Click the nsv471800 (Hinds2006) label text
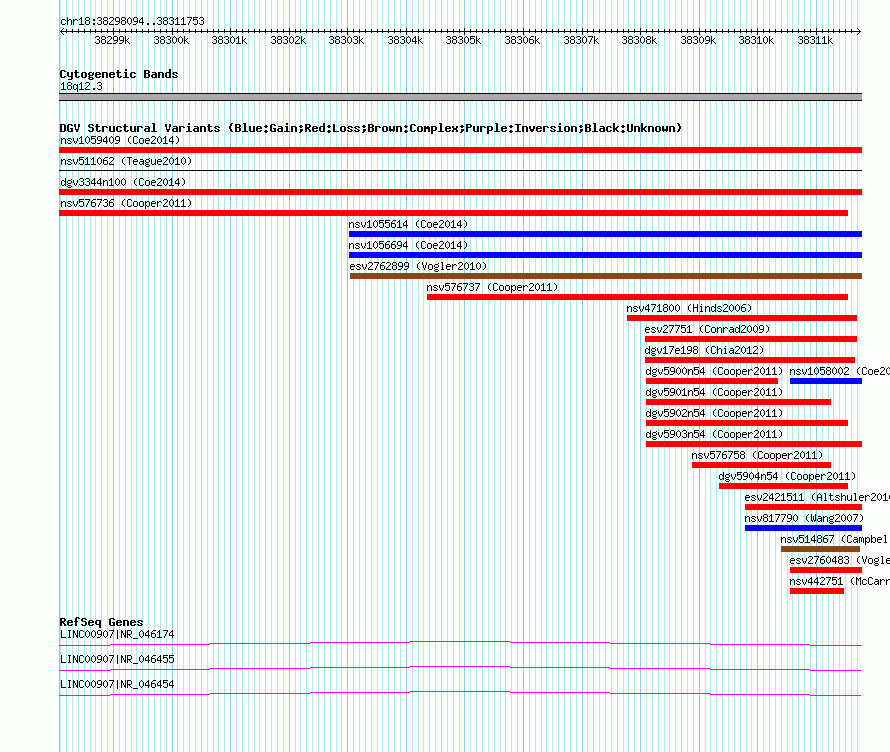Screen dimensions: 890x752 (x=689, y=308)
